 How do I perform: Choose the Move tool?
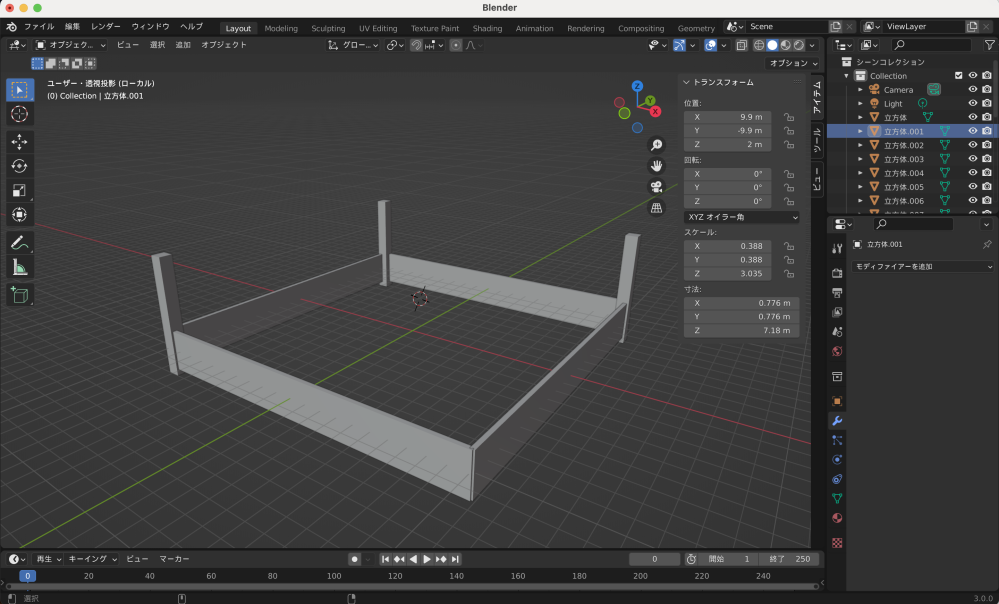pos(20,141)
